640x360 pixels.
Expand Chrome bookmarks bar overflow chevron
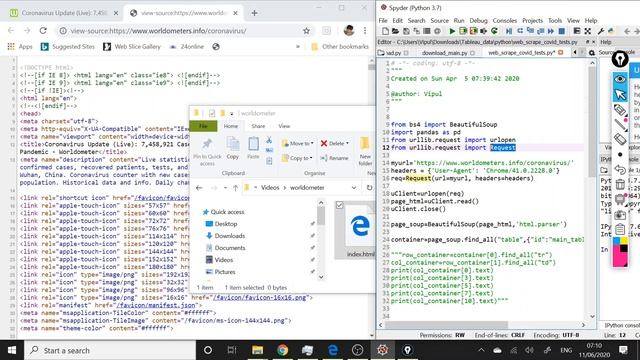(298, 47)
